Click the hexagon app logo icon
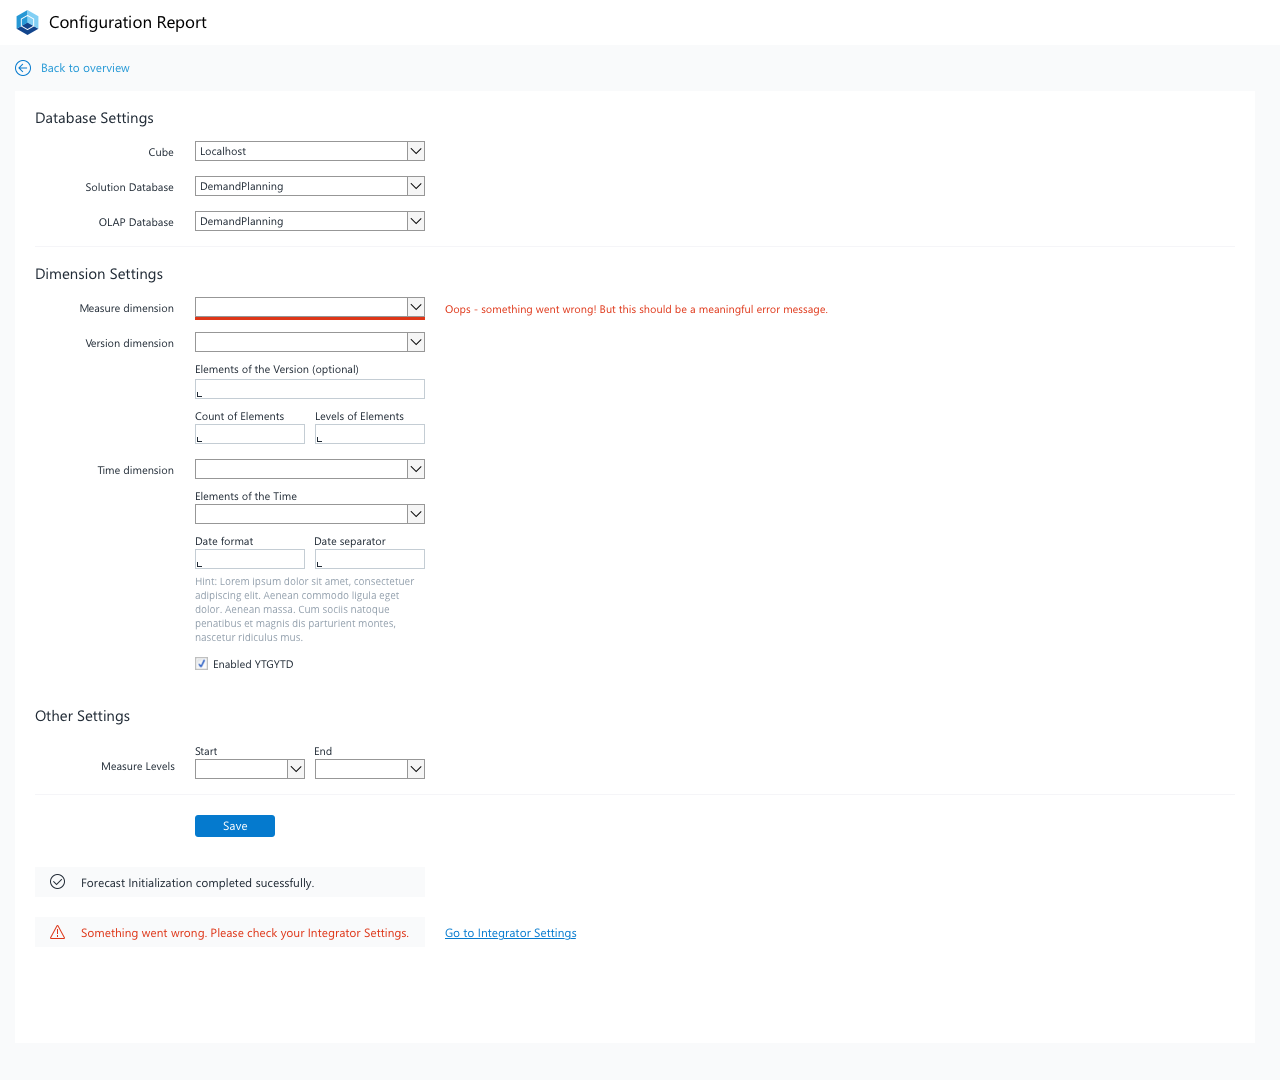1280x1080 pixels. point(27,22)
